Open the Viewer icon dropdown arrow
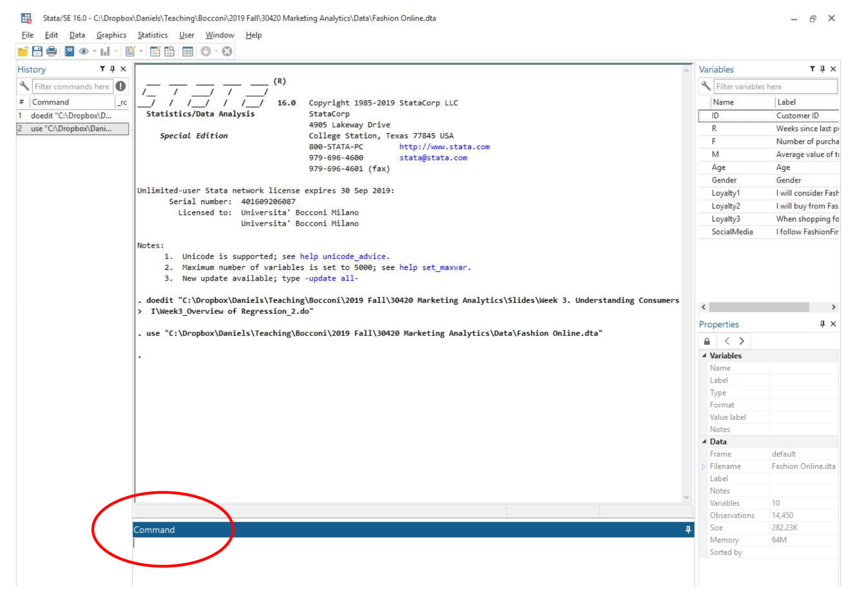The image size is (860, 602). 94,52
